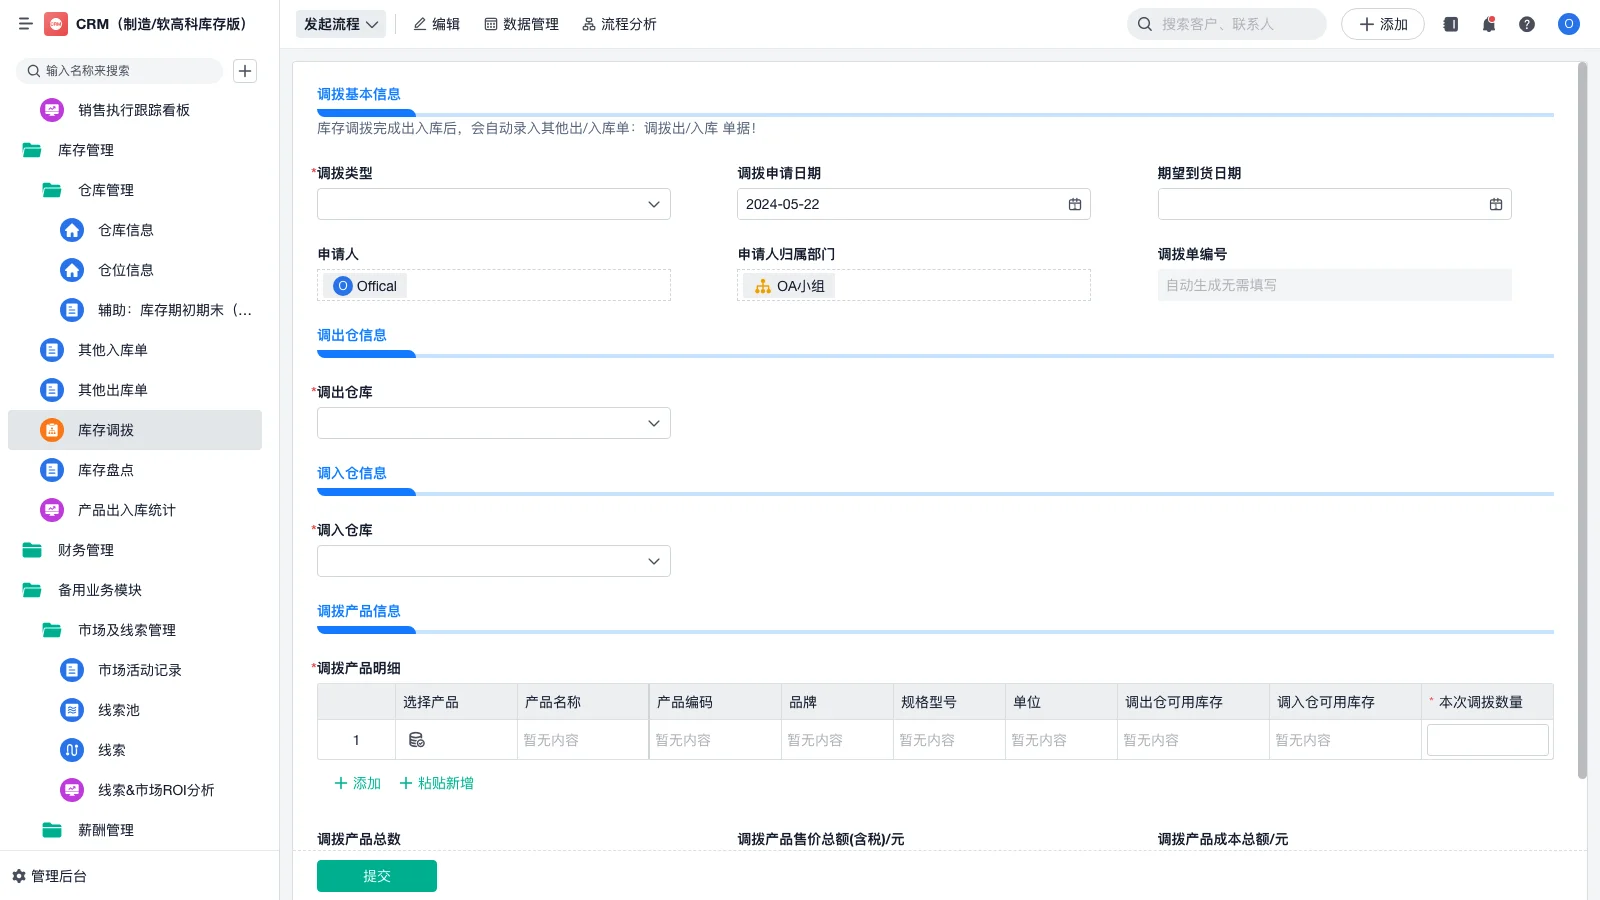1600x900 pixels.
Task: Click calendar icon beside 调拨申请日期
Action: [x=1075, y=204]
